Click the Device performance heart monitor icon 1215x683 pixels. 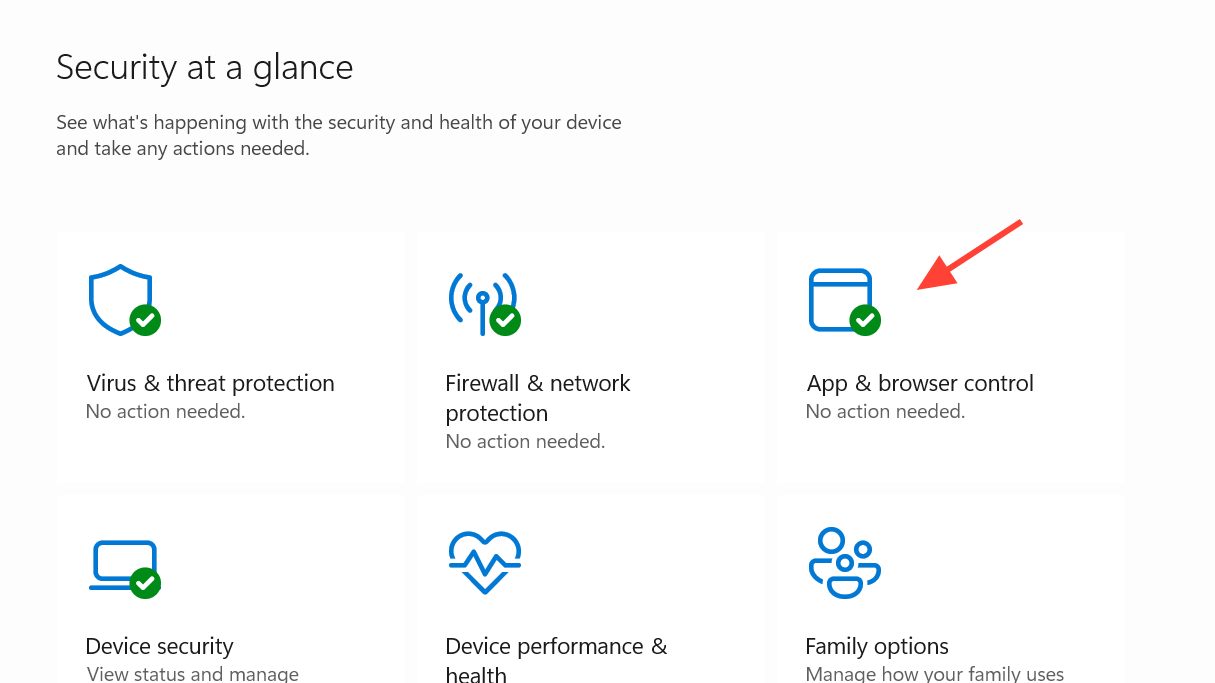pyautogui.click(x=485, y=562)
